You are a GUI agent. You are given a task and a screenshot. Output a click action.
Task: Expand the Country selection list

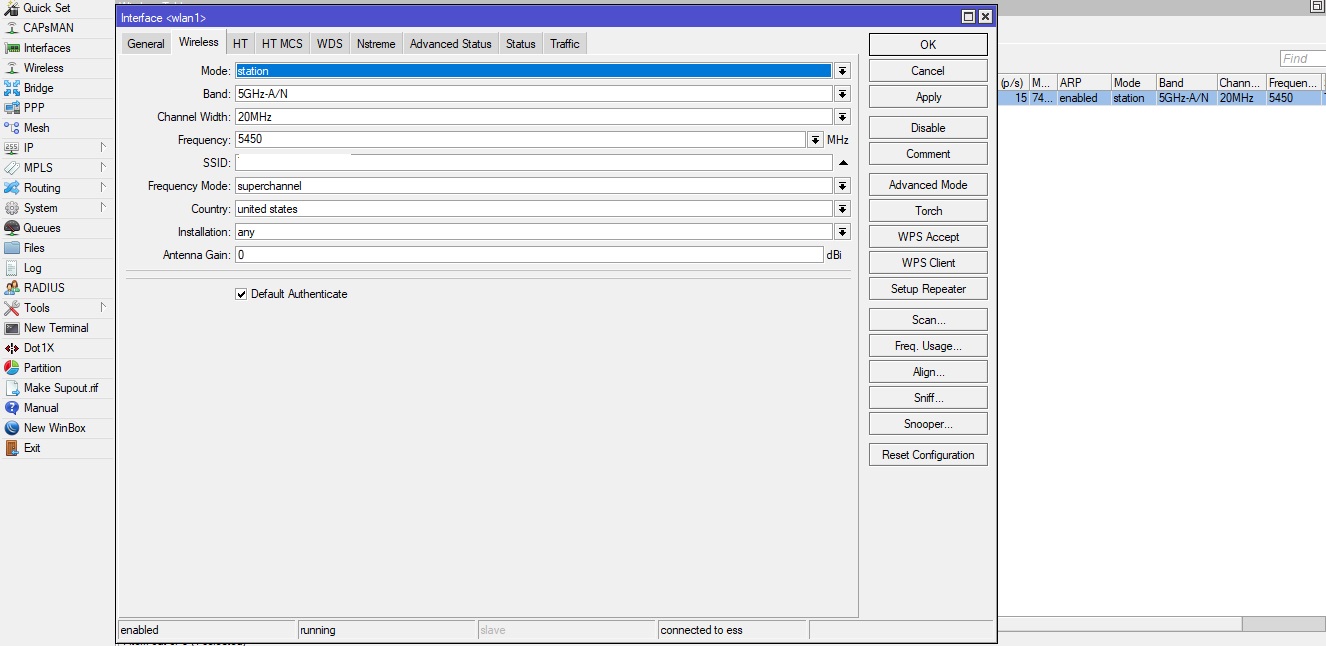pos(842,208)
